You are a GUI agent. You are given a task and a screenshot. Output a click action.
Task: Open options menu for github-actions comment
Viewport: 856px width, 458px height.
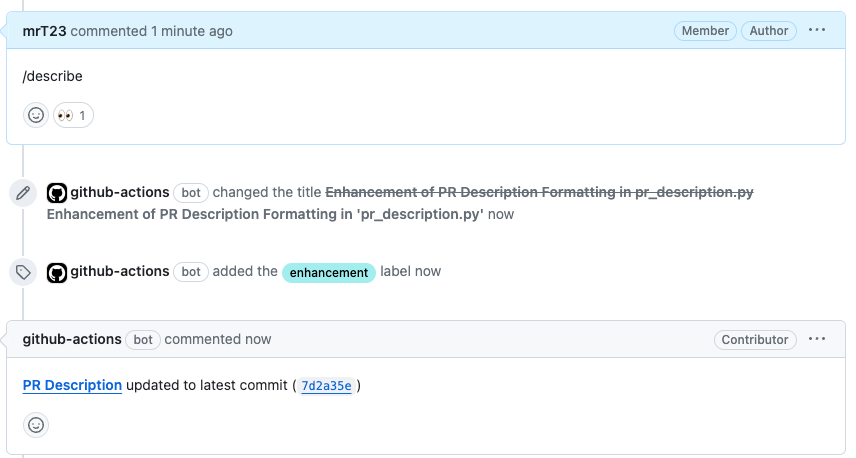(817, 339)
